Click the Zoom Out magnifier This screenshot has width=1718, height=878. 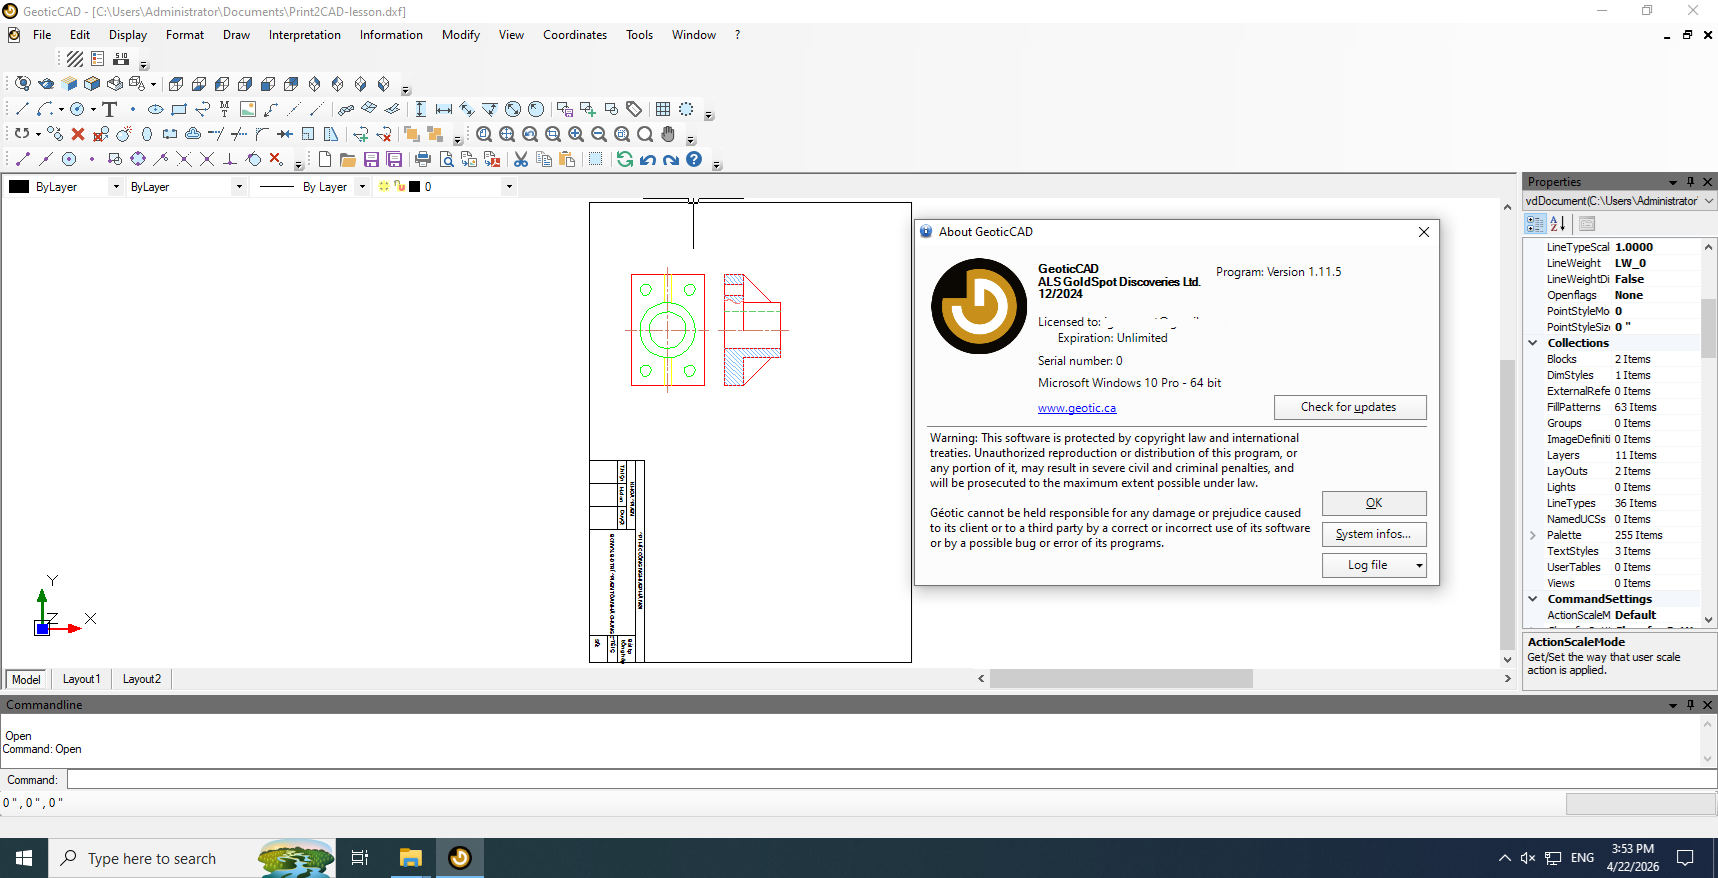[x=599, y=134]
